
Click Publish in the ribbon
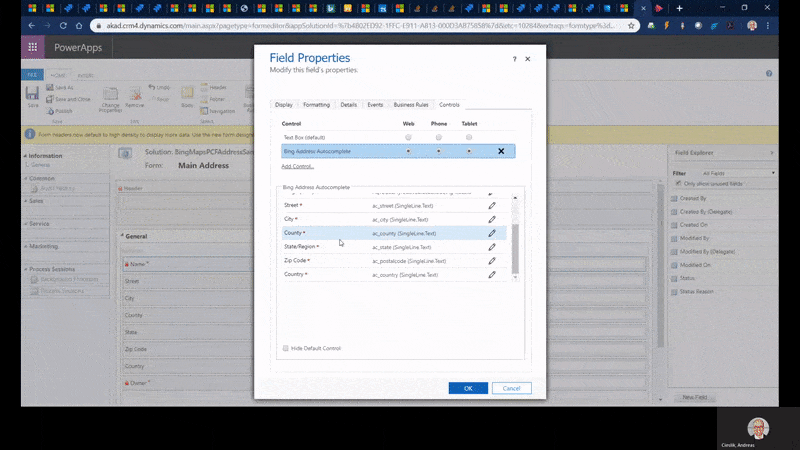(x=59, y=111)
